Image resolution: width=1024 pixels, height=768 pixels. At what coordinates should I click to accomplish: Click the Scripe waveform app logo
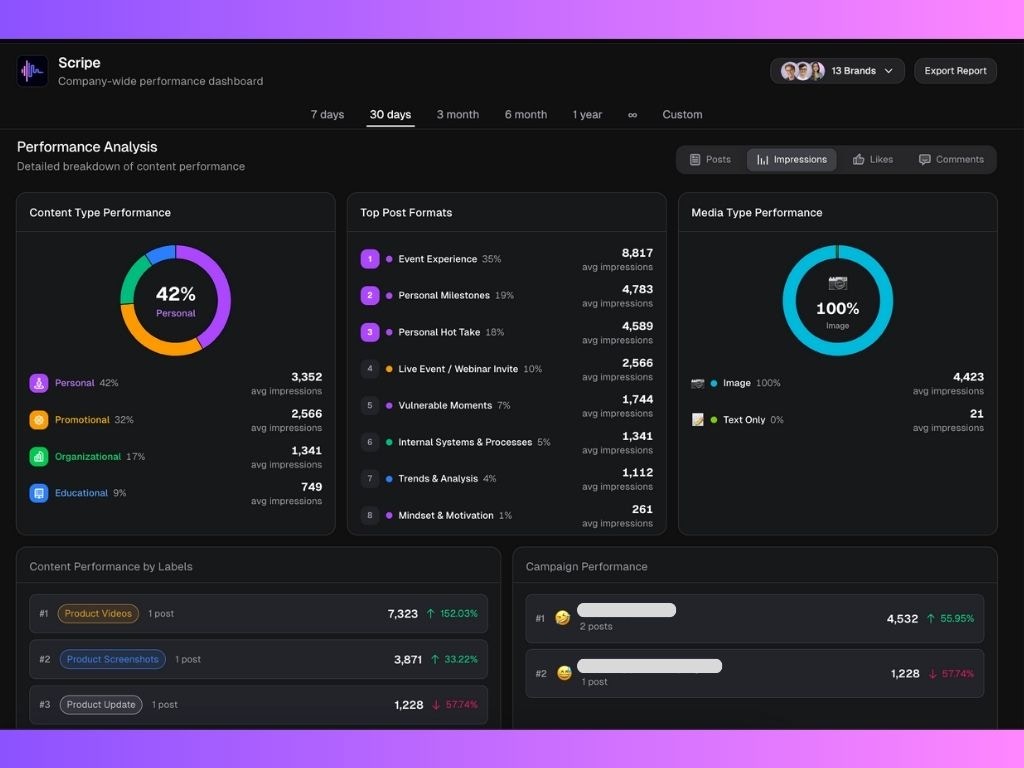32,70
